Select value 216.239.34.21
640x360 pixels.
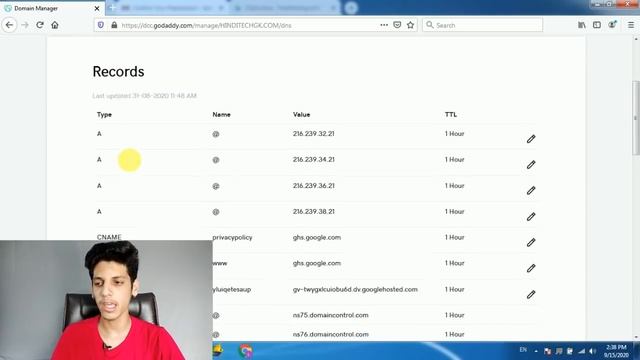(313, 160)
